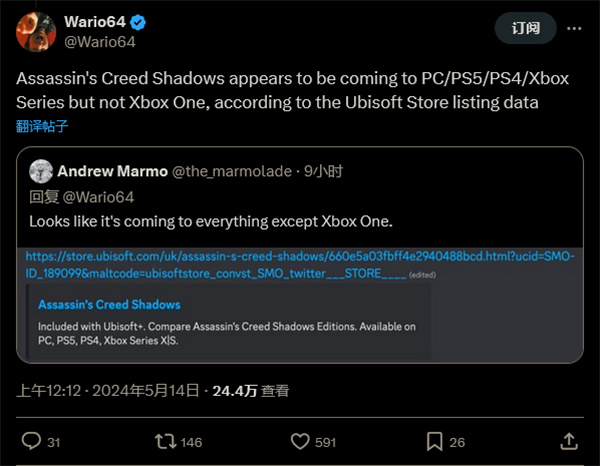Open Andrew Marmo's small avatar
The height and width of the screenshot is (466, 600).
tap(41, 171)
